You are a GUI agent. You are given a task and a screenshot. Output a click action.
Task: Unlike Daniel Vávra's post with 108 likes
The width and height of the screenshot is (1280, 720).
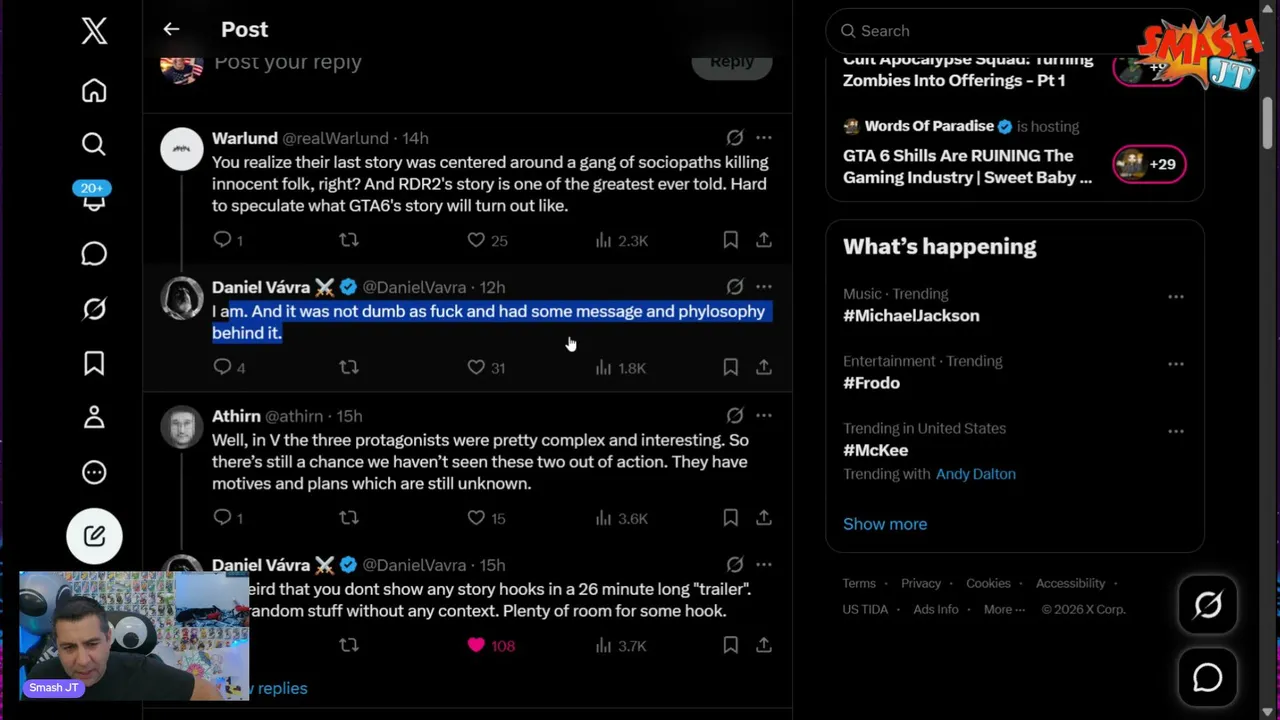pos(476,645)
